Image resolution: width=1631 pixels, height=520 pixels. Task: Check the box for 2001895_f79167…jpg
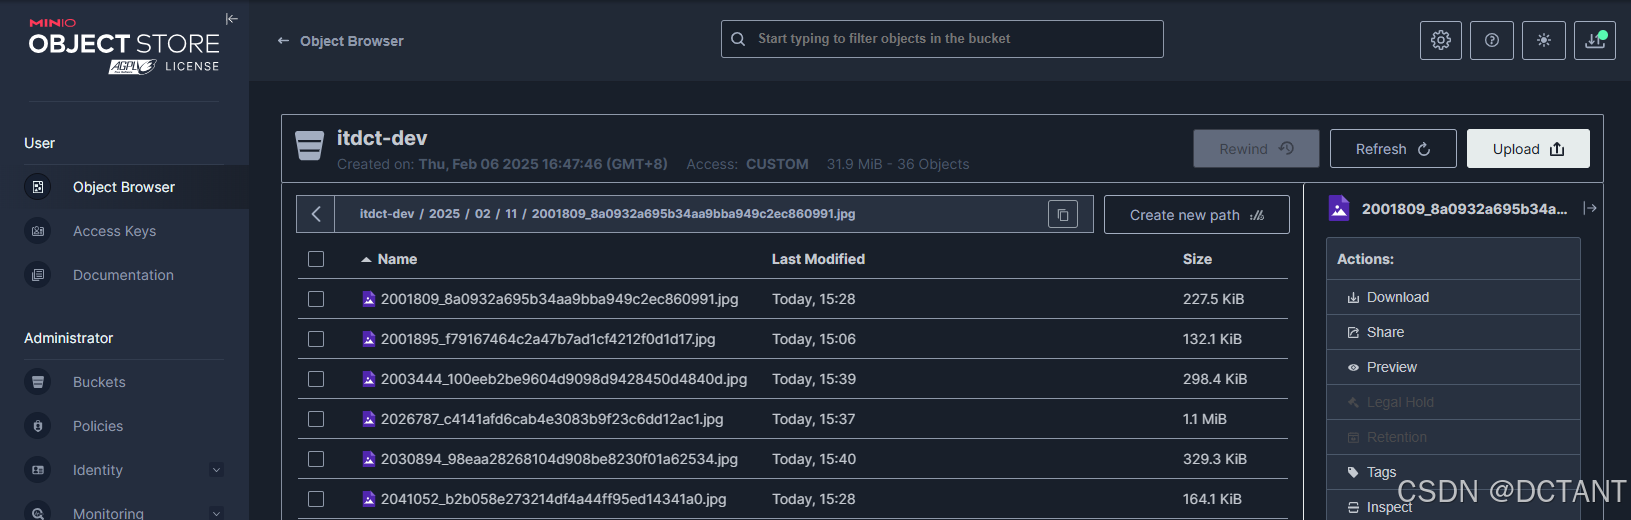coord(316,339)
